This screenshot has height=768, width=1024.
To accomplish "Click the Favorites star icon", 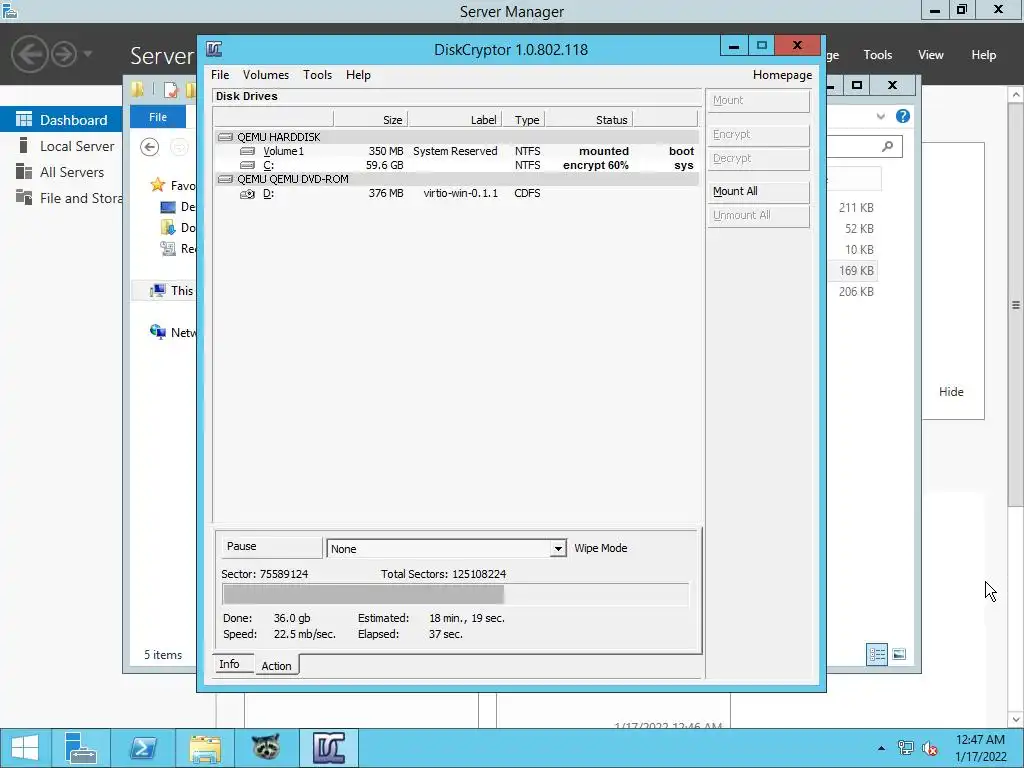I will tap(157, 185).
